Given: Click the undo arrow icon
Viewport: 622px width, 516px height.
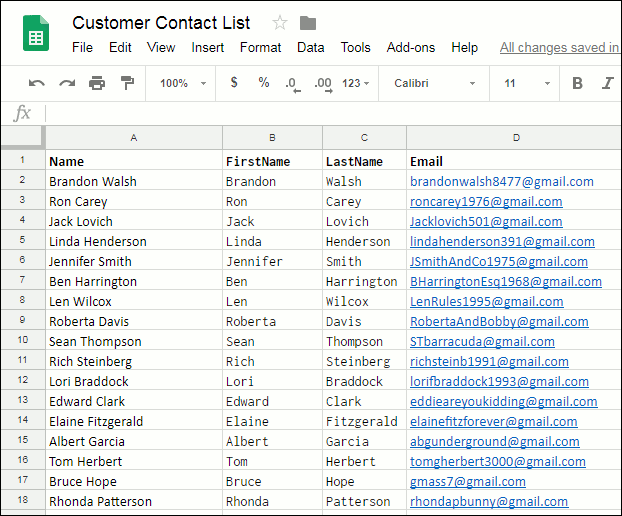Looking at the screenshot, I should tap(37, 83).
